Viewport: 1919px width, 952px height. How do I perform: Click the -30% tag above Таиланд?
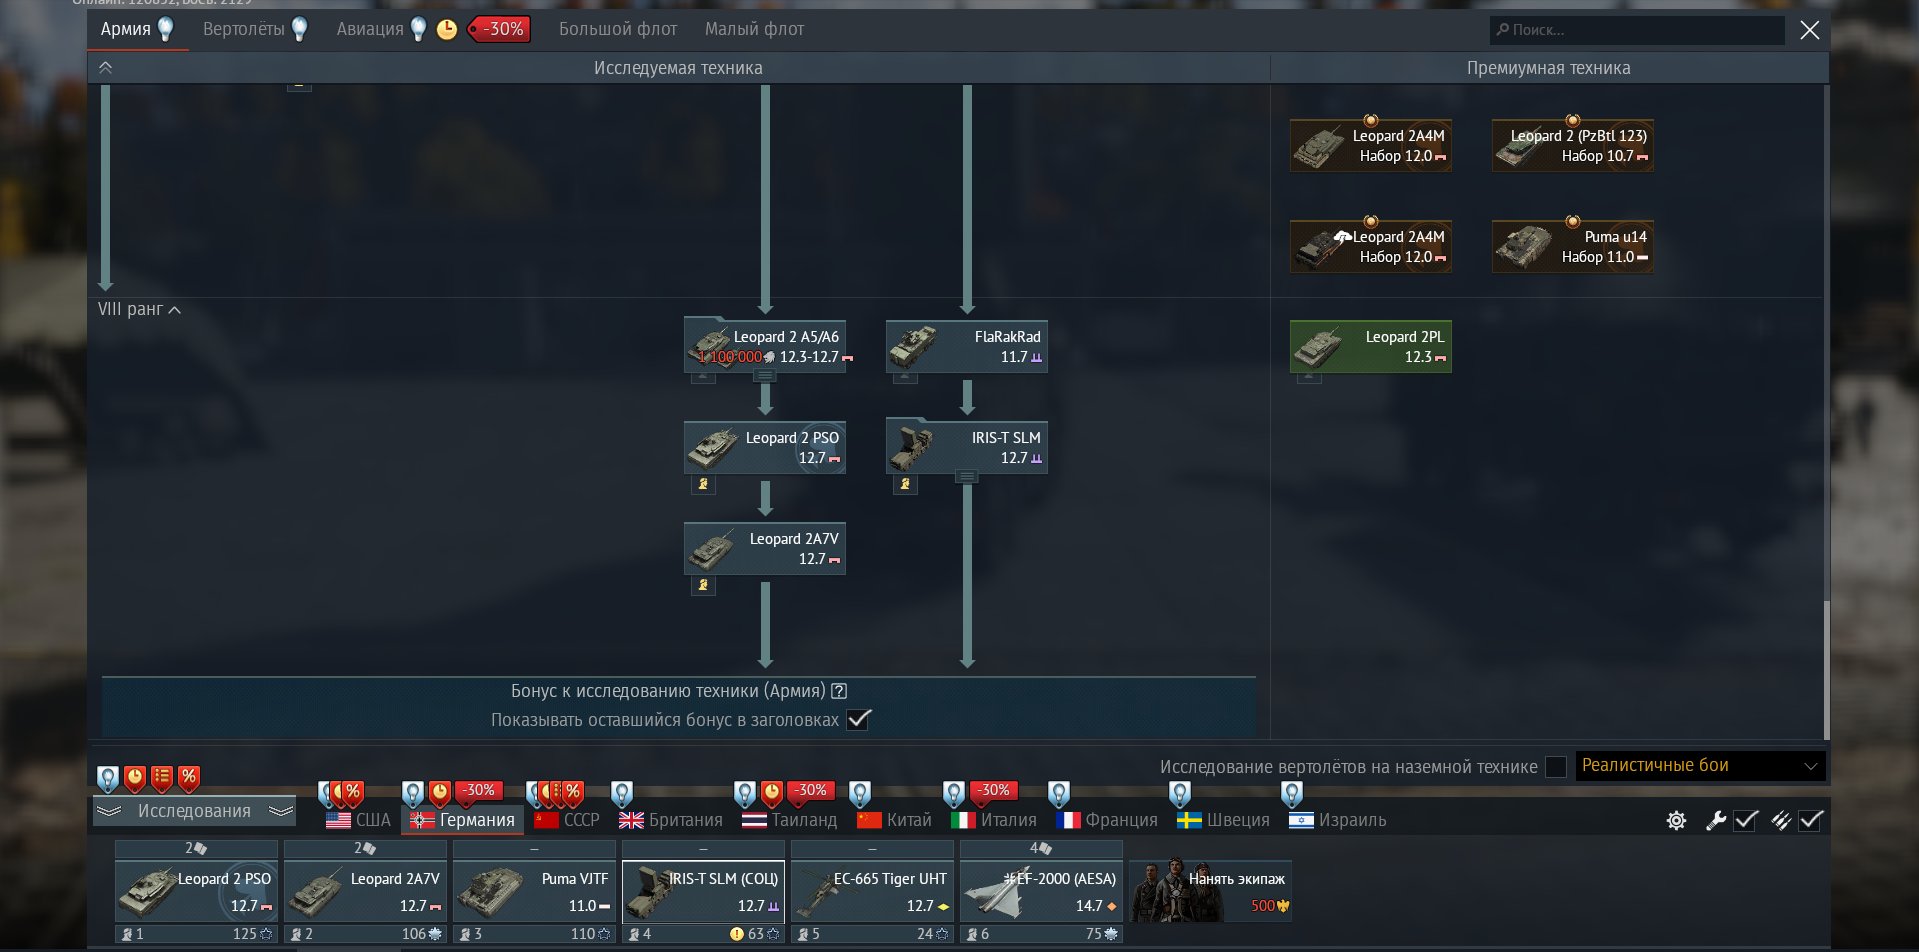click(x=810, y=791)
